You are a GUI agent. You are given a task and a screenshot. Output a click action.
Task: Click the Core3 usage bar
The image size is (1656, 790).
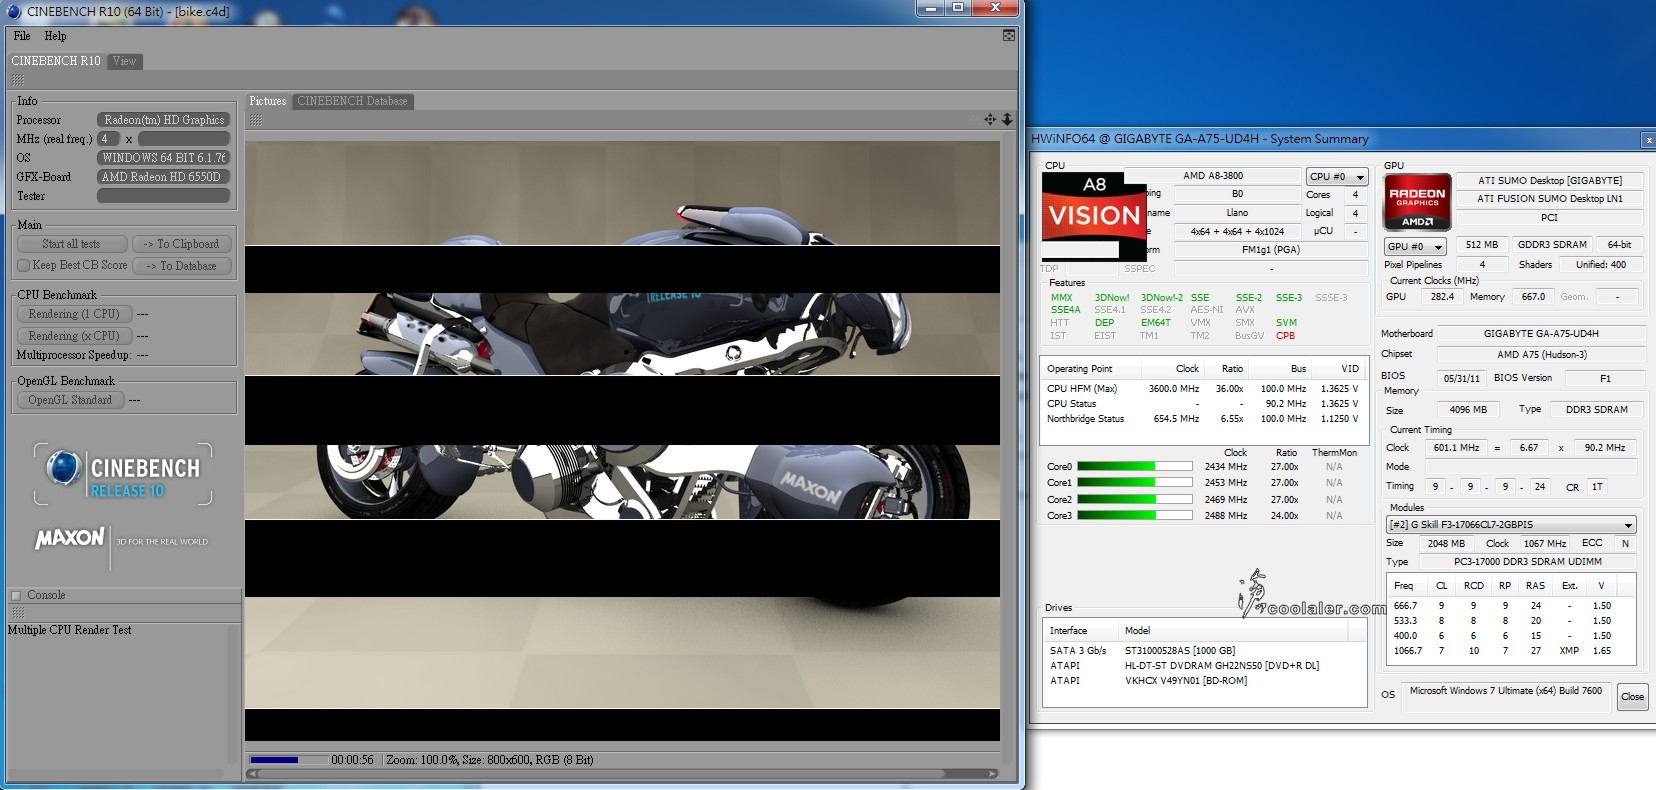(x=1134, y=516)
